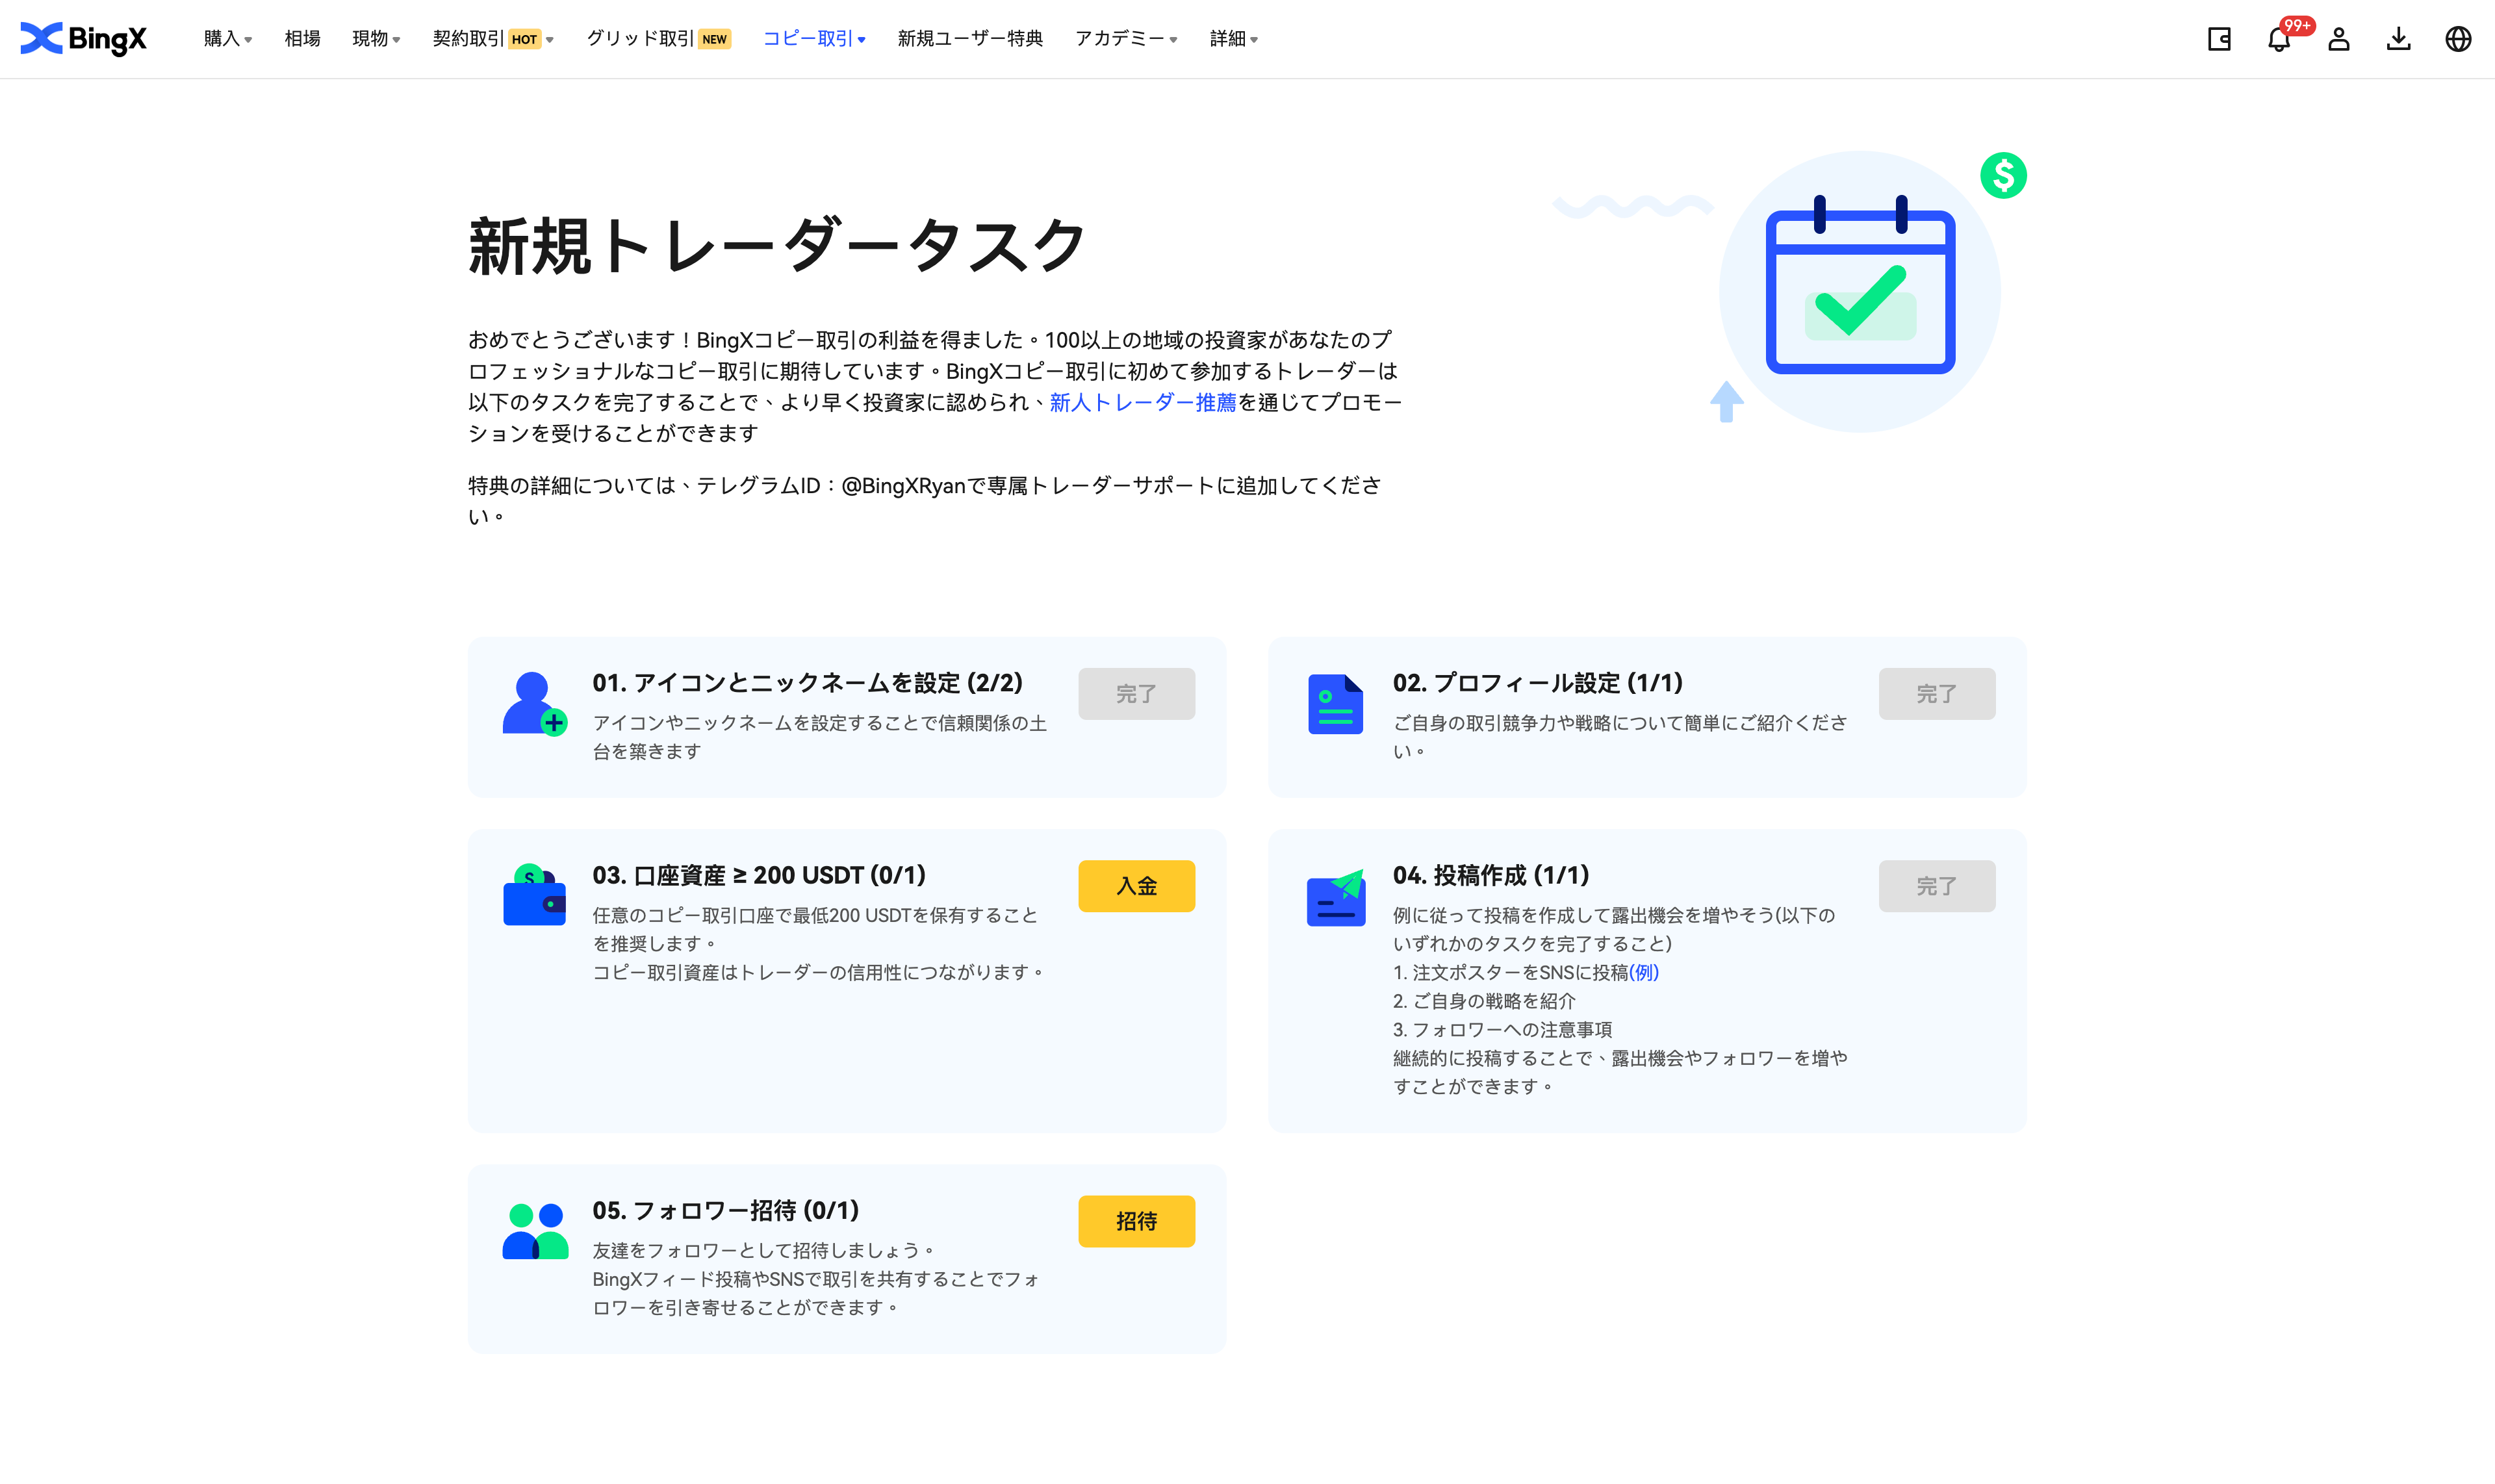This screenshot has height=1484, width=2495.
Task: Click the followers icon on task 05
Action: (535, 1231)
